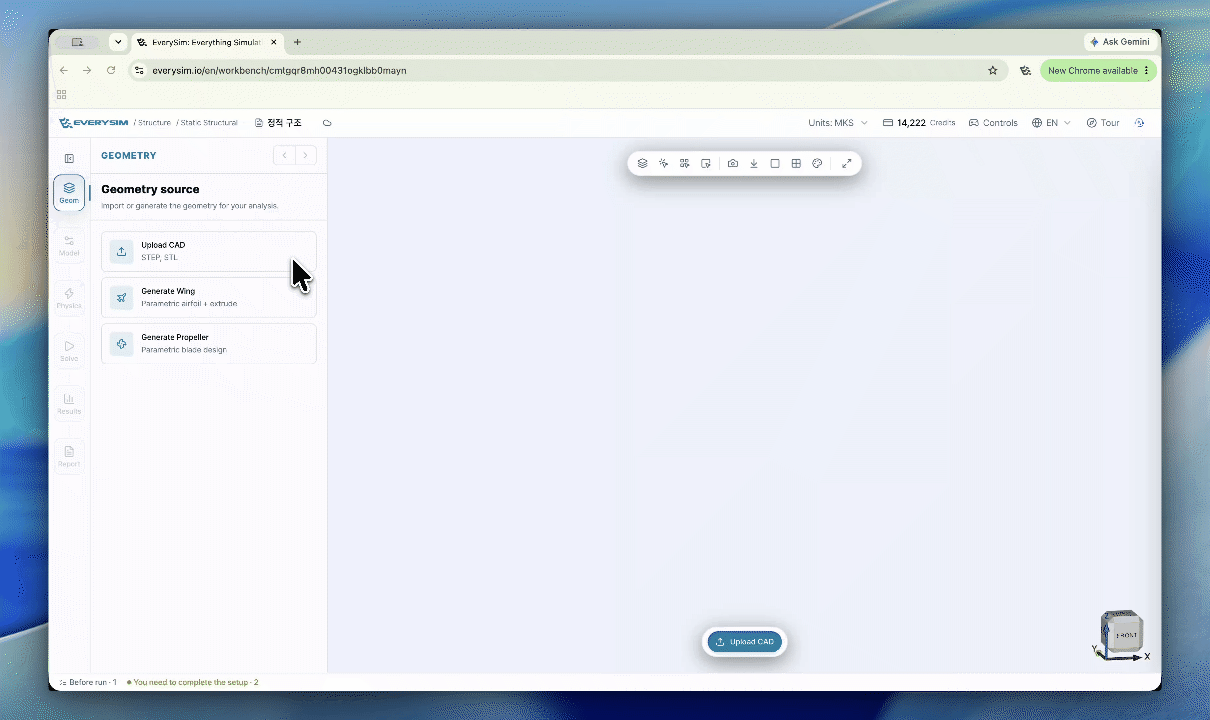Take a viewport screenshot with camera icon

tap(733, 163)
